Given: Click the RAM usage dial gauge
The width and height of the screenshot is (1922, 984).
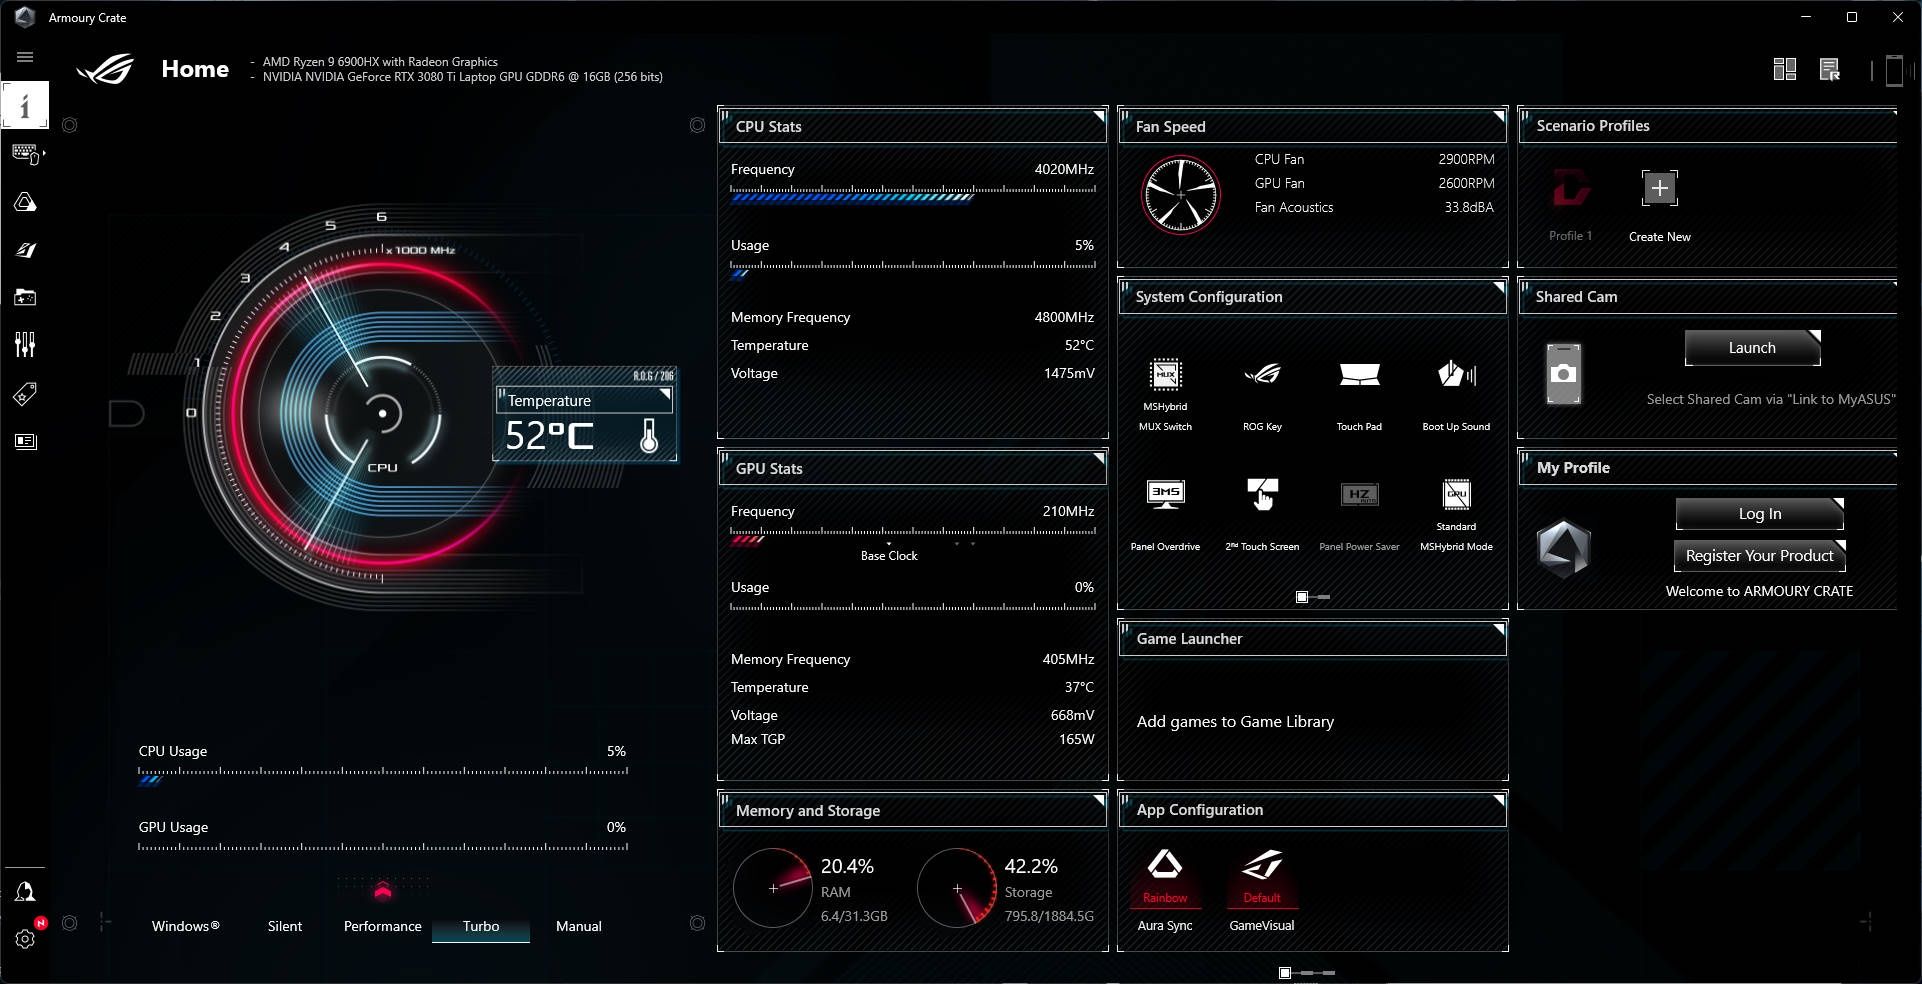Looking at the screenshot, I should (x=773, y=888).
